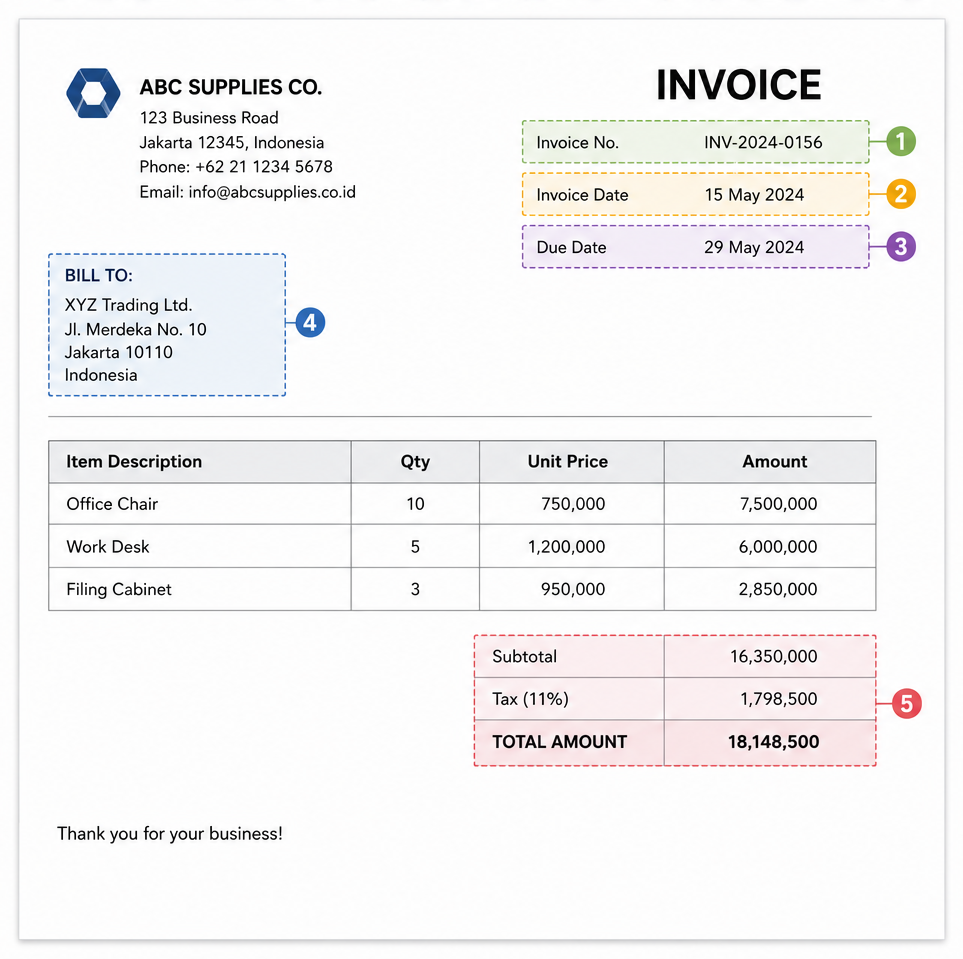963x959 pixels.
Task: Click Jakarta 12345, Indonesia address line
Action: coord(232,143)
